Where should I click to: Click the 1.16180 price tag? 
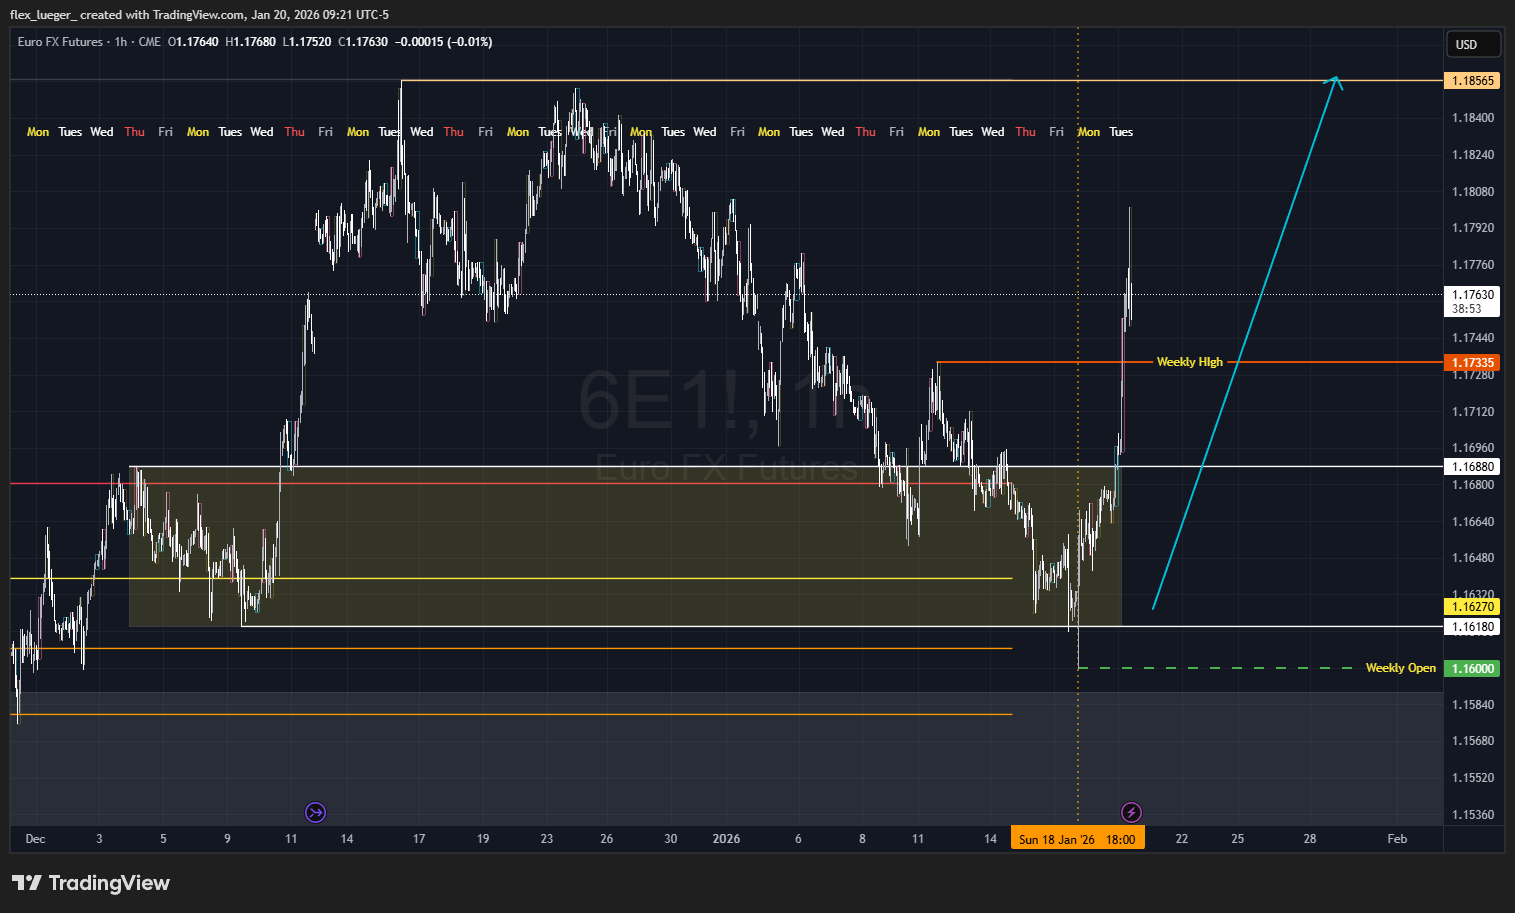tap(1472, 627)
